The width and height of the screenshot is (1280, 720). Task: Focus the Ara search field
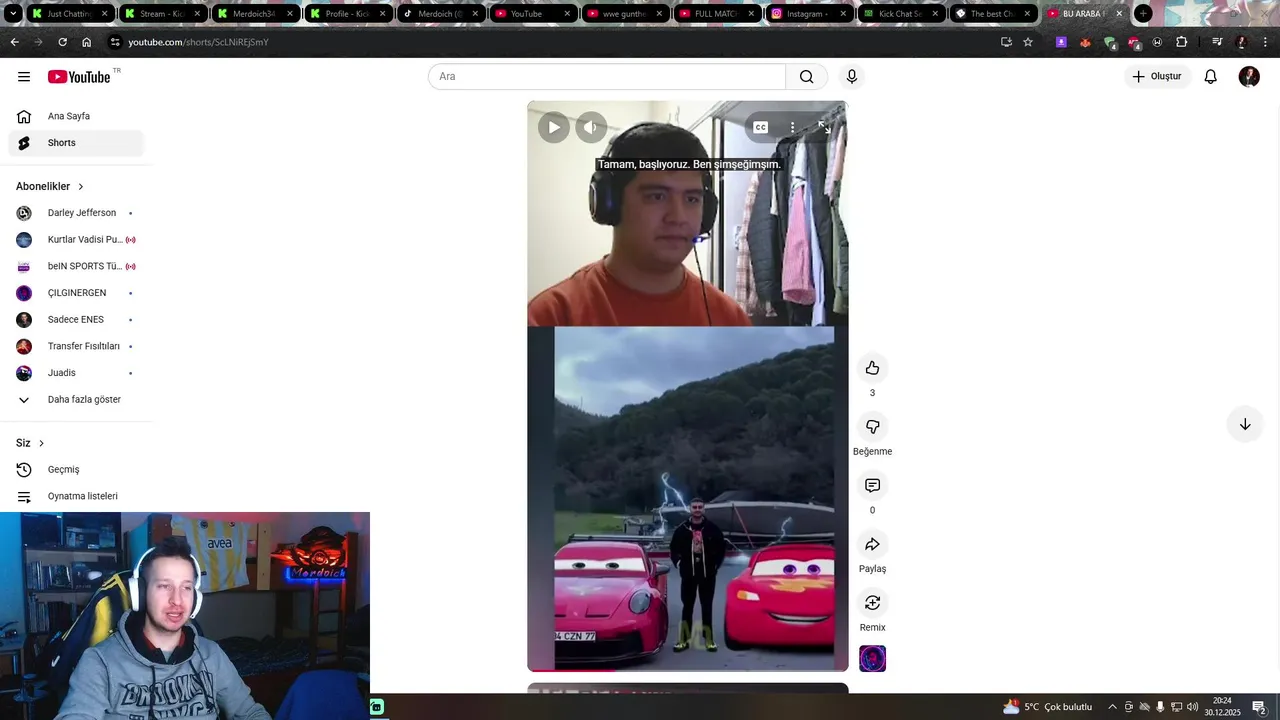(607, 77)
